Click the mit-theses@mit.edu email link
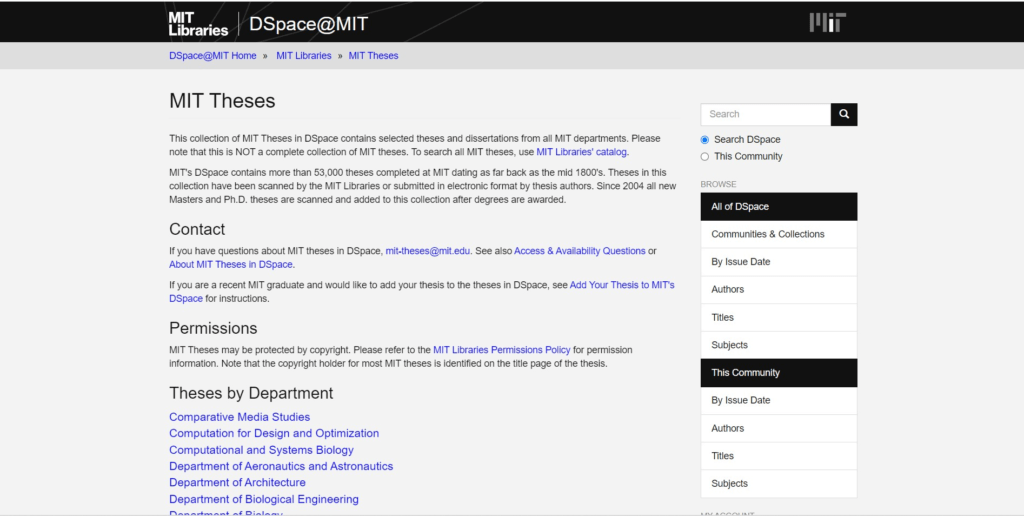Screen dimensions: 1024x516 pyautogui.click(x=428, y=251)
